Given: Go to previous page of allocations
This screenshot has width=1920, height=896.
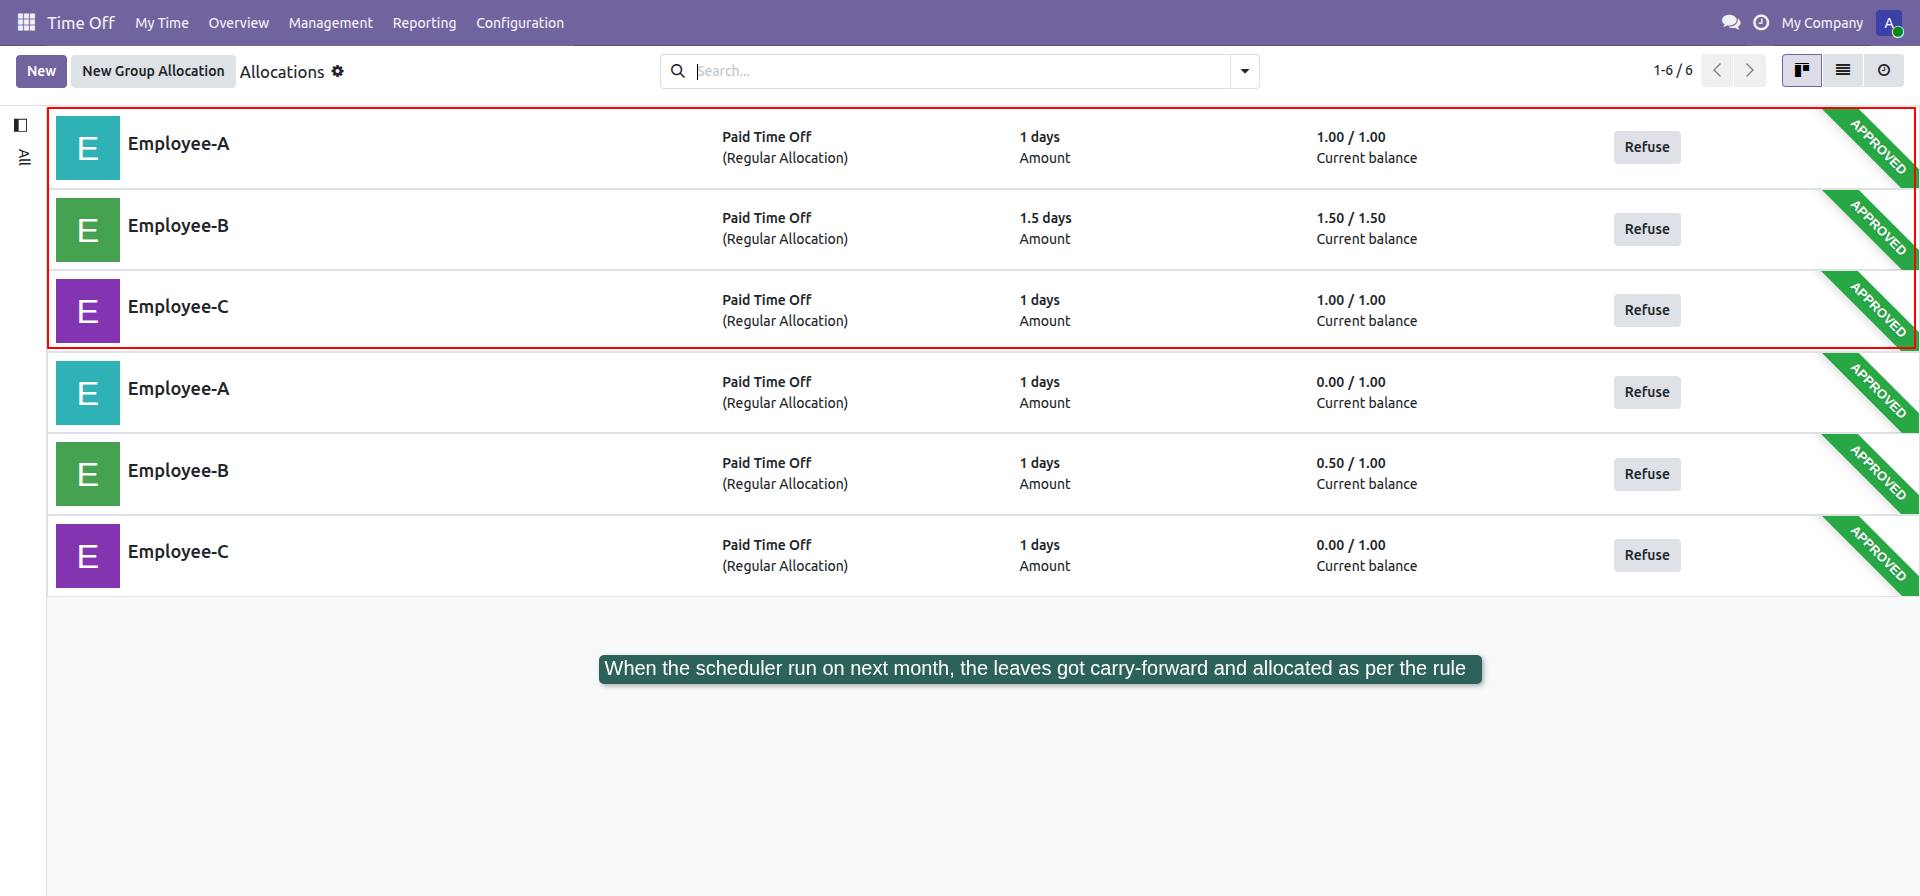Looking at the screenshot, I should (x=1717, y=71).
